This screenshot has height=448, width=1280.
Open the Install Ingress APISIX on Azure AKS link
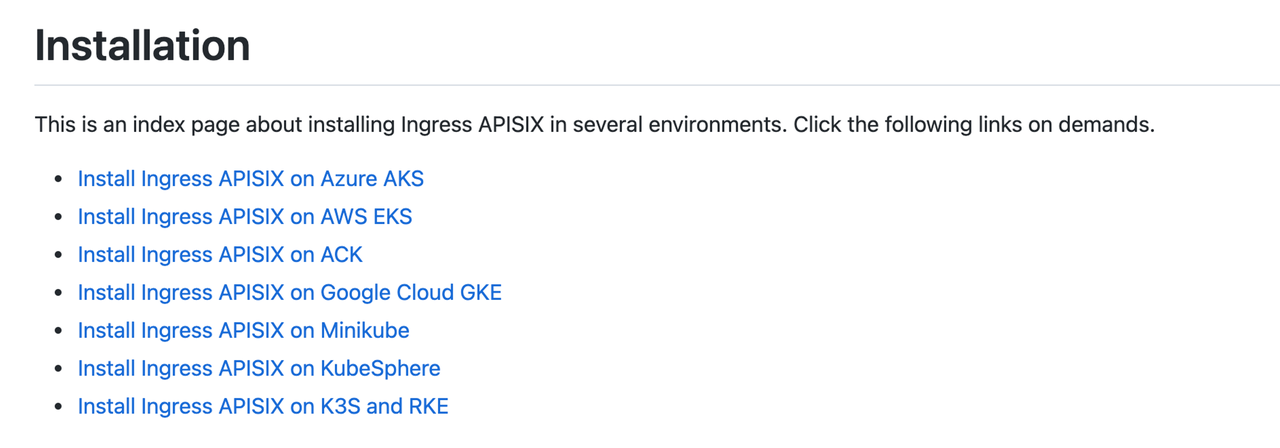click(251, 179)
